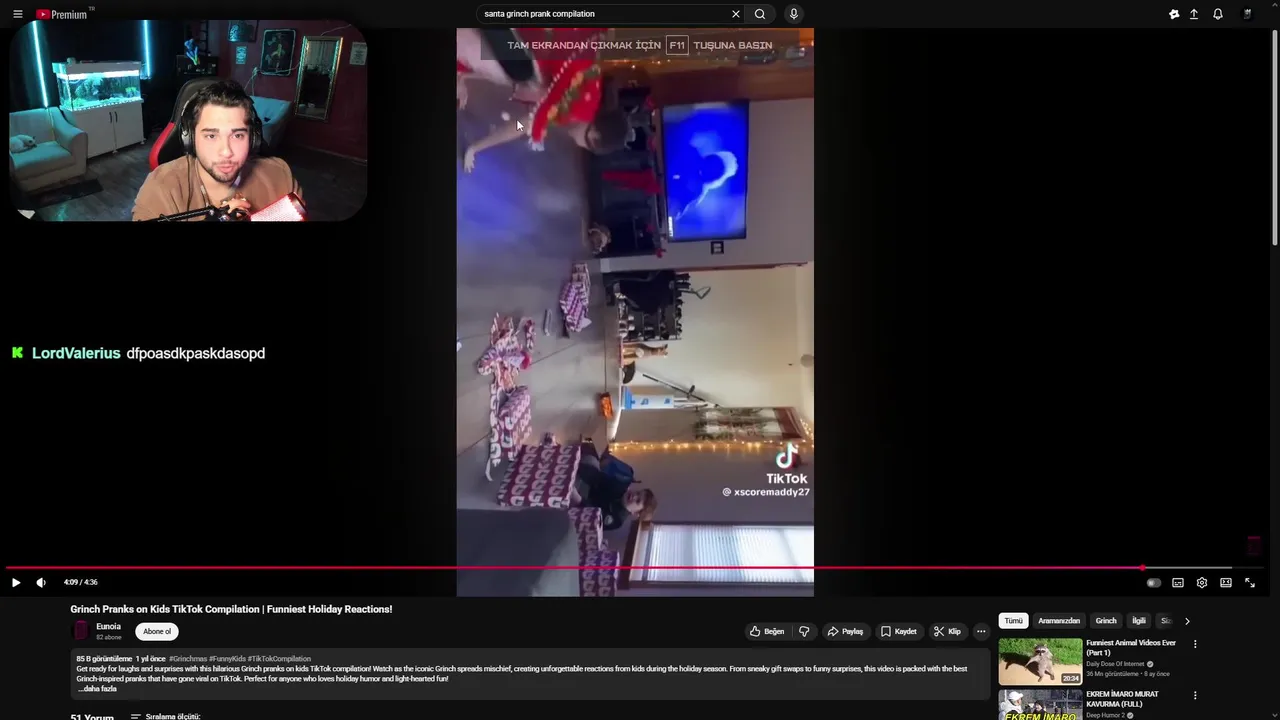Open the account avatar menu
Image resolution: width=1280 pixels, height=720 pixels.
(1248, 14)
